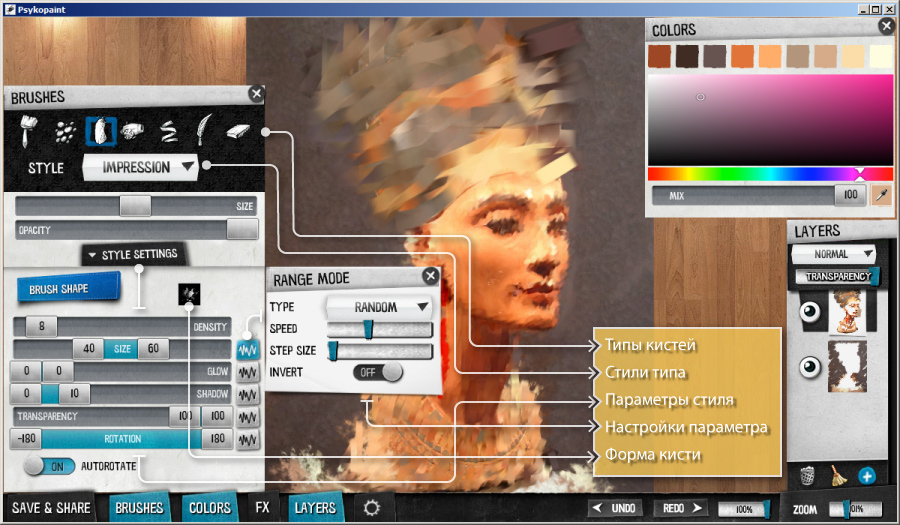Viewport: 900px width, 525px height.
Task: Select the splatter dots brush type
Action: coord(65,132)
